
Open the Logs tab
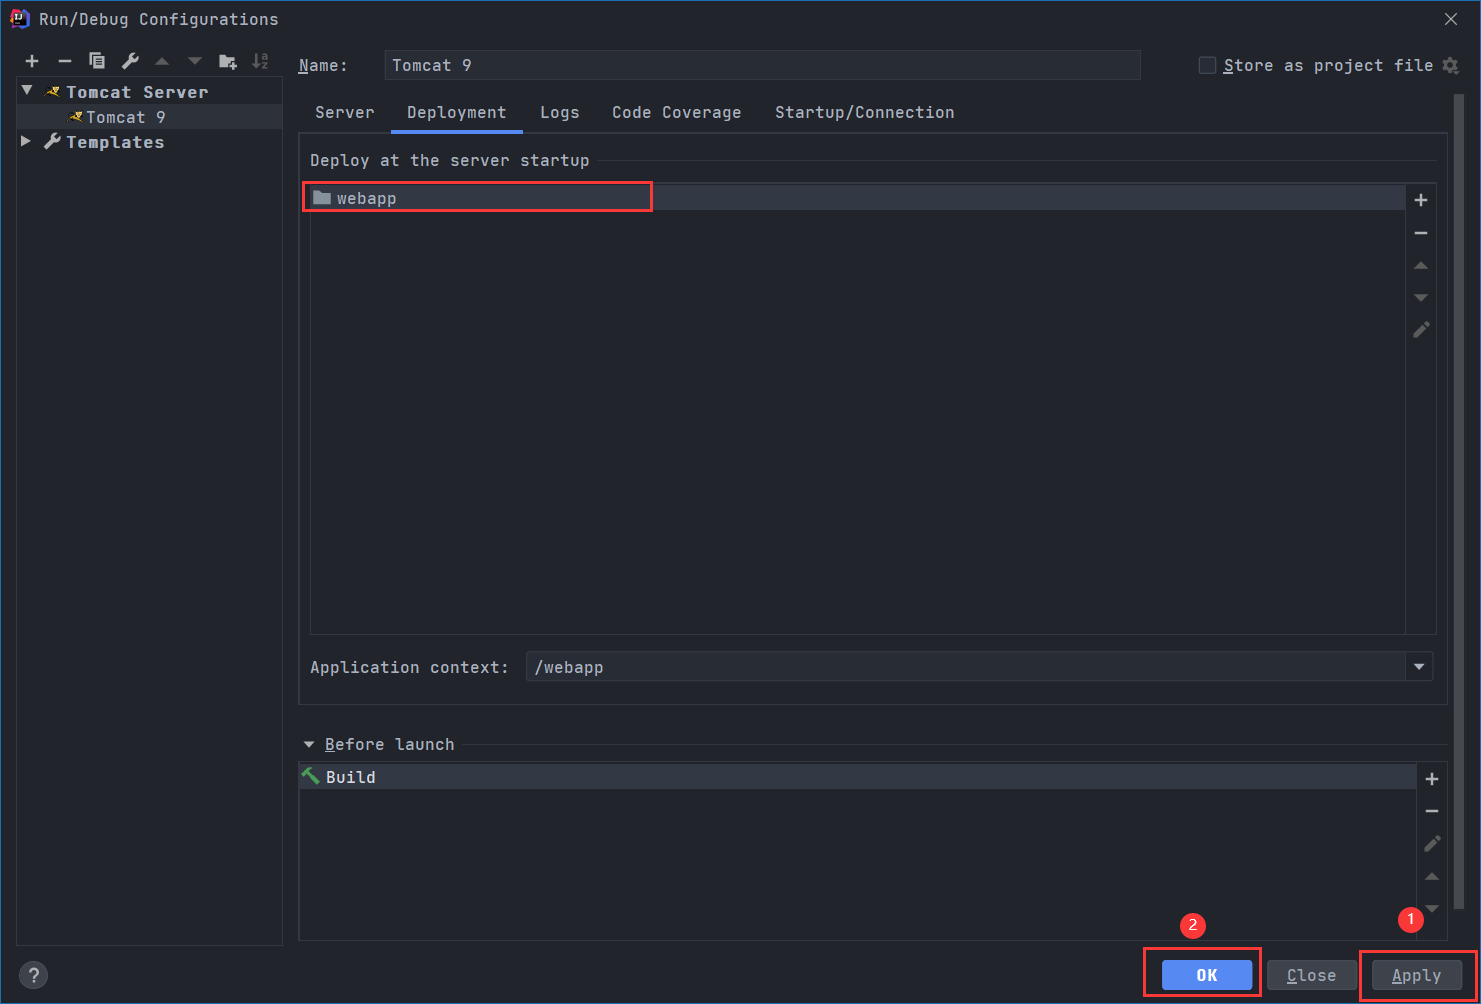(560, 112)
